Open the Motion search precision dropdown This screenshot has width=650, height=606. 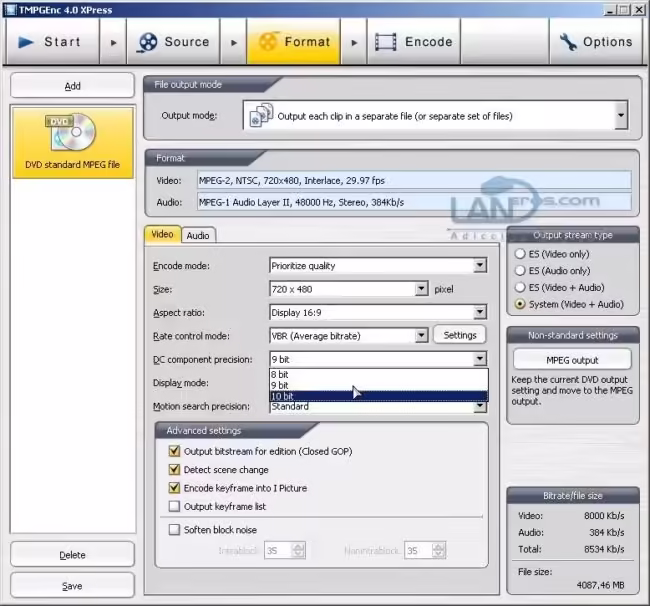coord(480,407)
